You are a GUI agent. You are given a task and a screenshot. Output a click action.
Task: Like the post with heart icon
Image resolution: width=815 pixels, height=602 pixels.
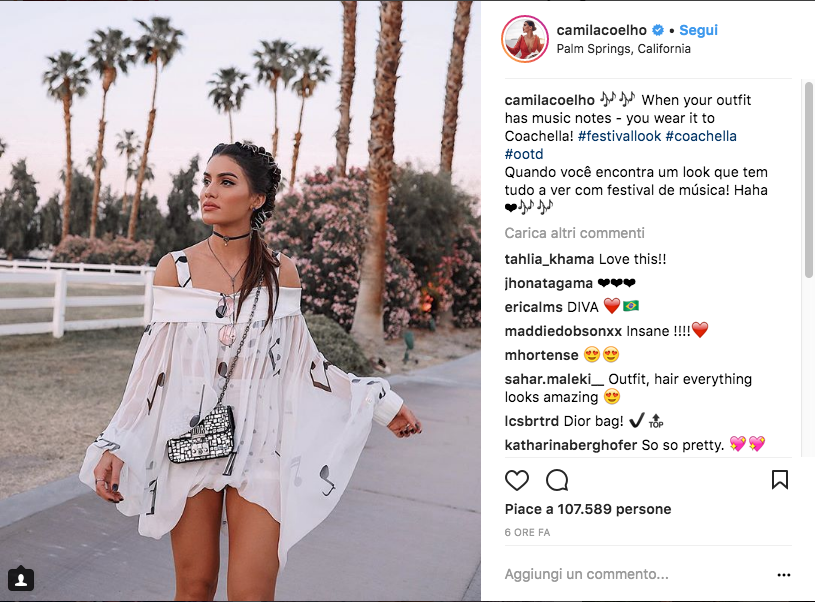517,480
